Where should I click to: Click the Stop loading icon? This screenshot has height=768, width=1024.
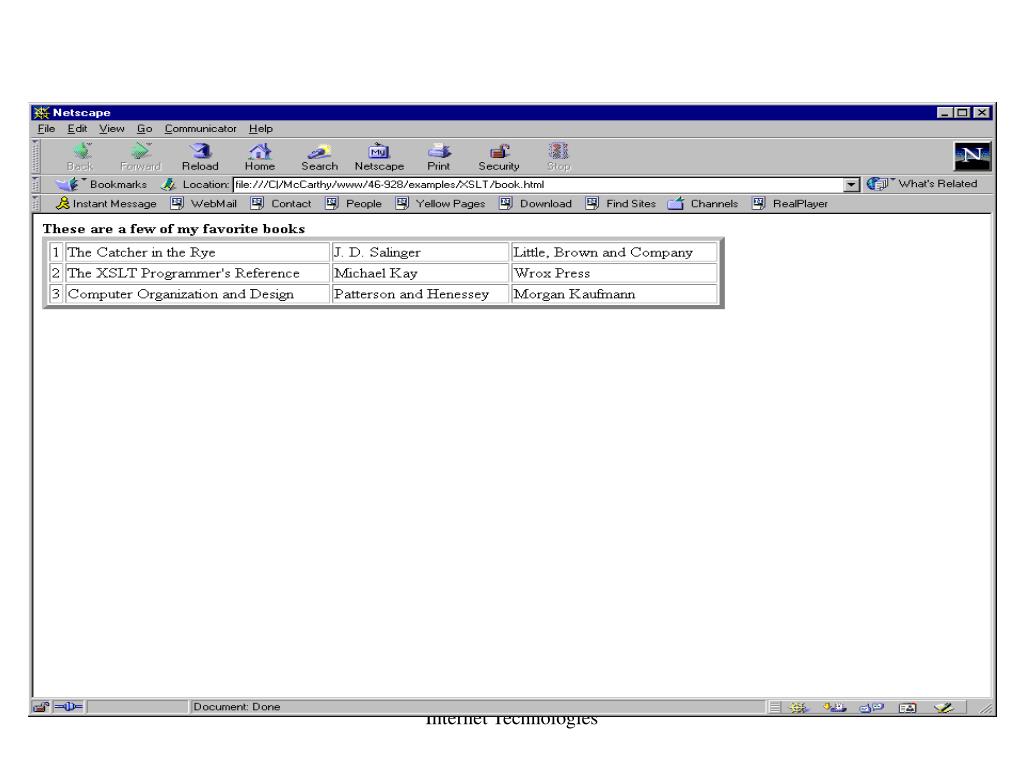coord(558,156)
